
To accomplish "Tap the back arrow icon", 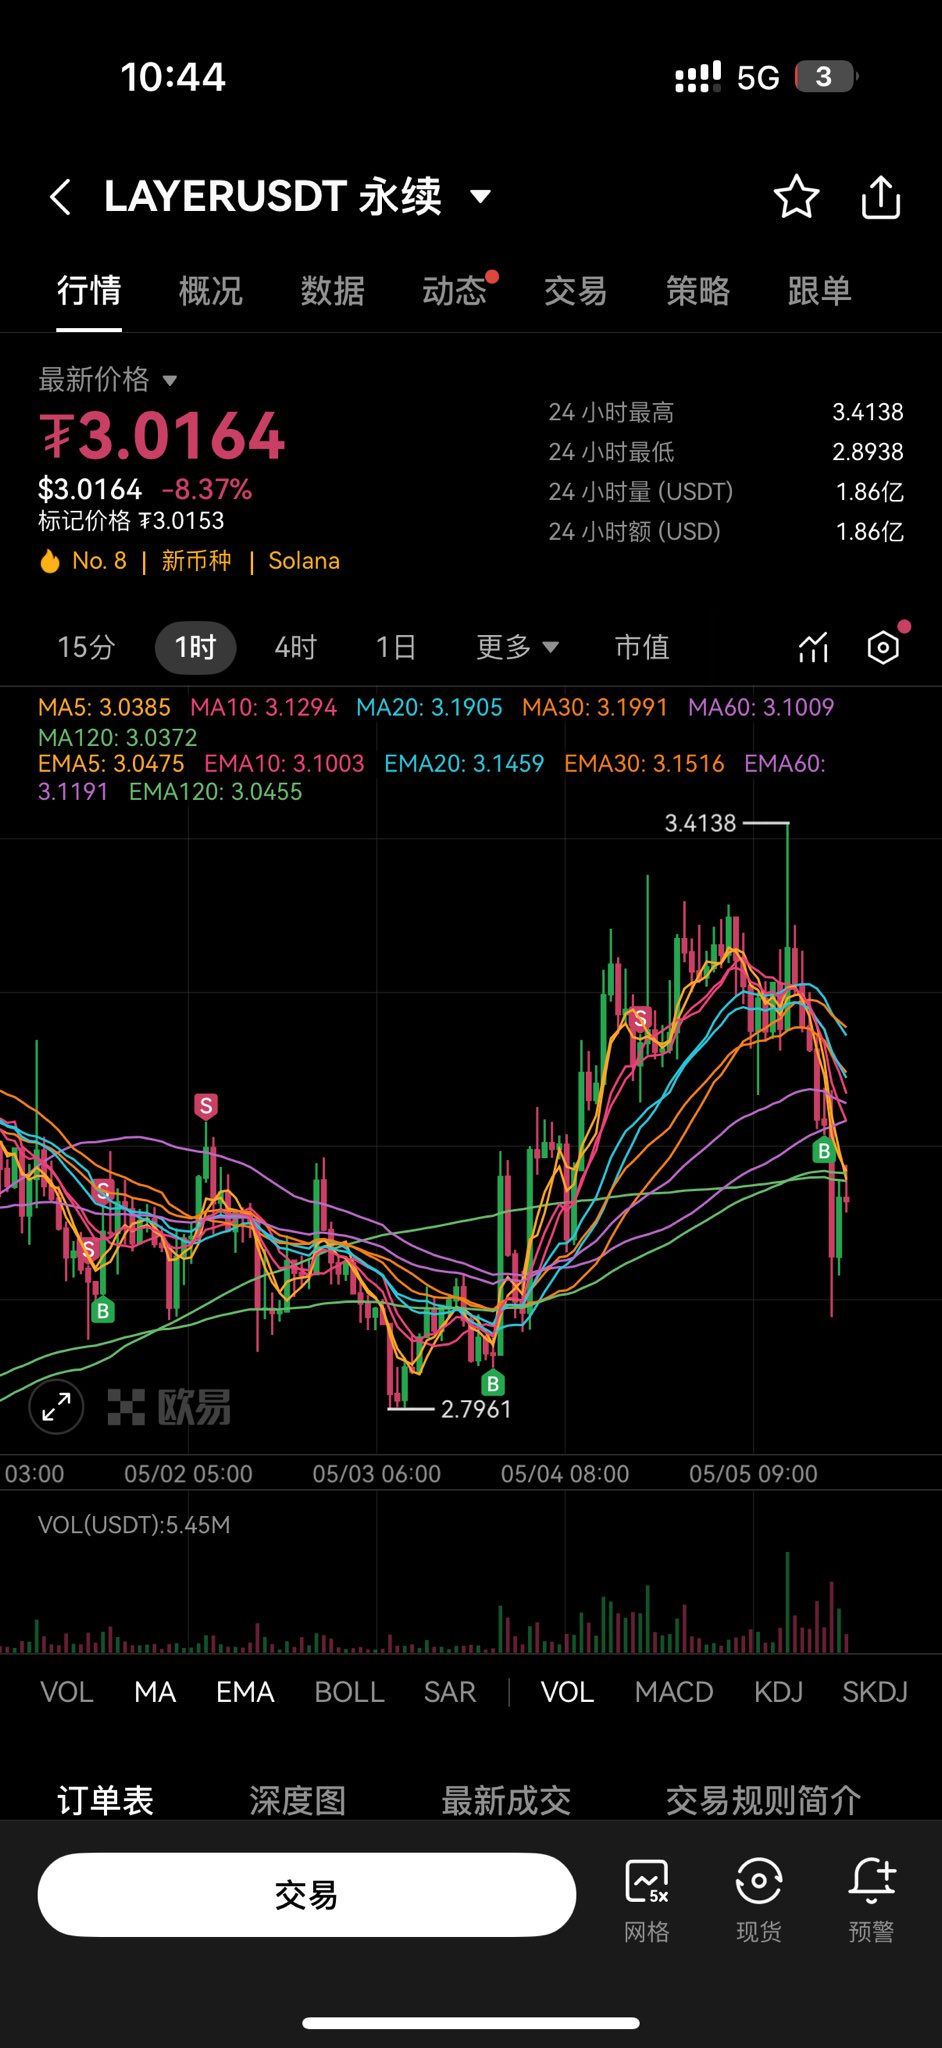I will [60, 197].
